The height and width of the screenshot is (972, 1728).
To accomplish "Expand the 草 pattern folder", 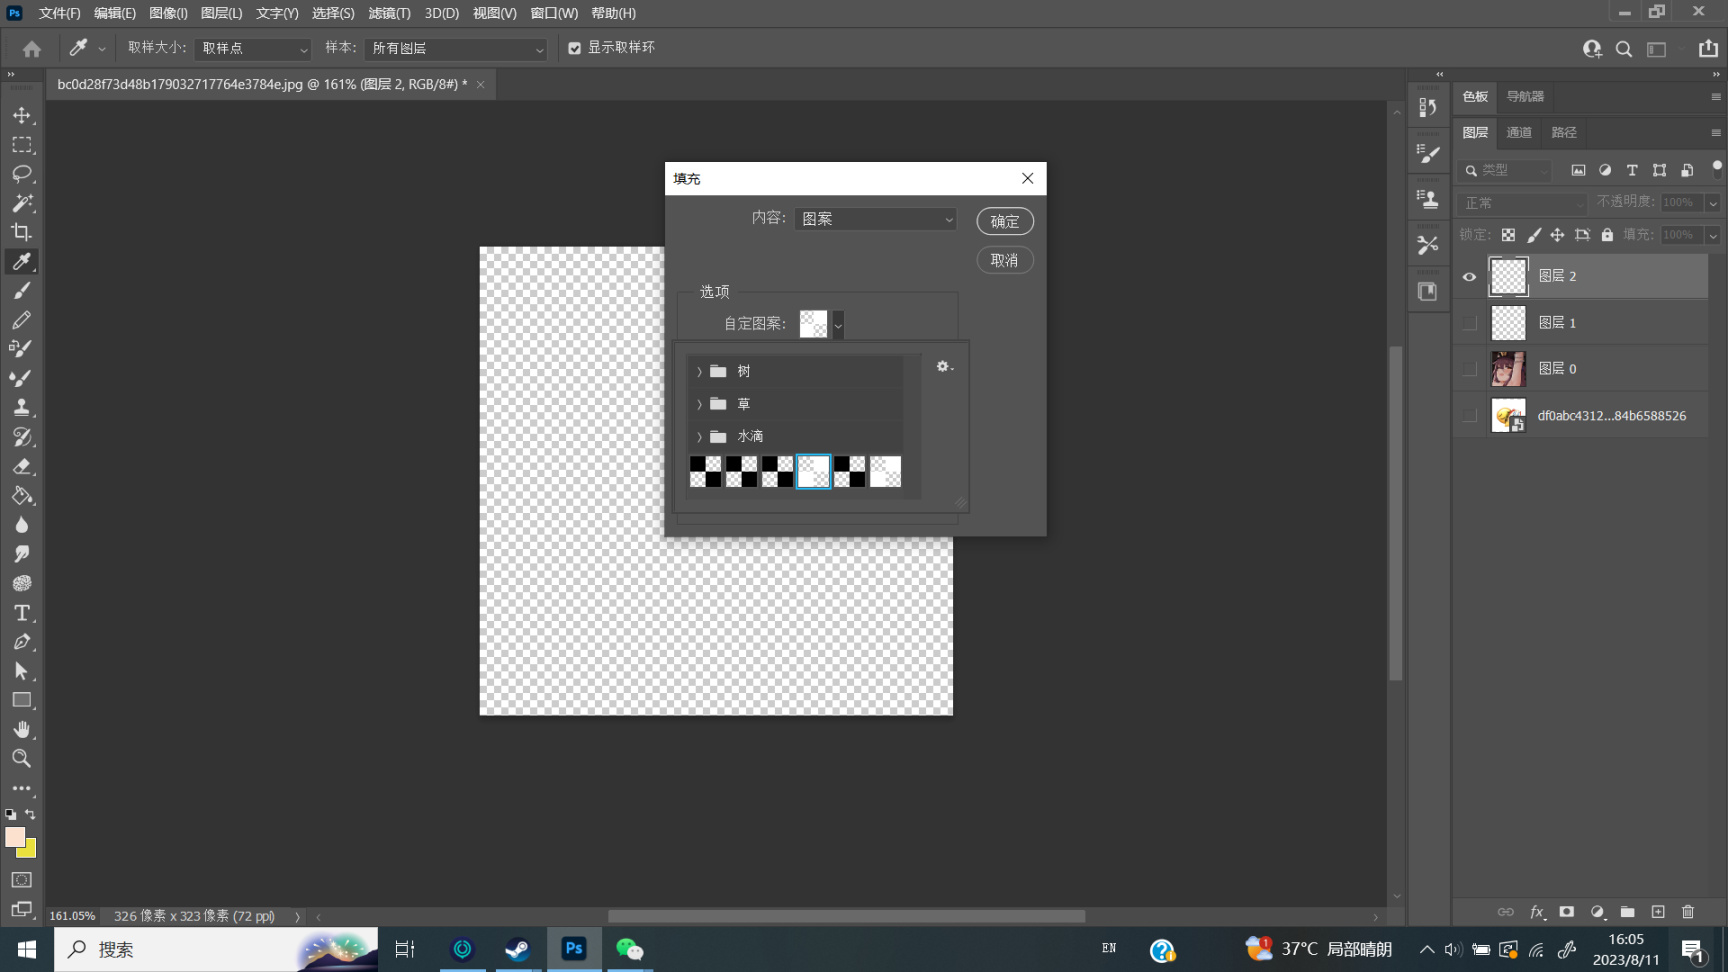I will (699, 404).
